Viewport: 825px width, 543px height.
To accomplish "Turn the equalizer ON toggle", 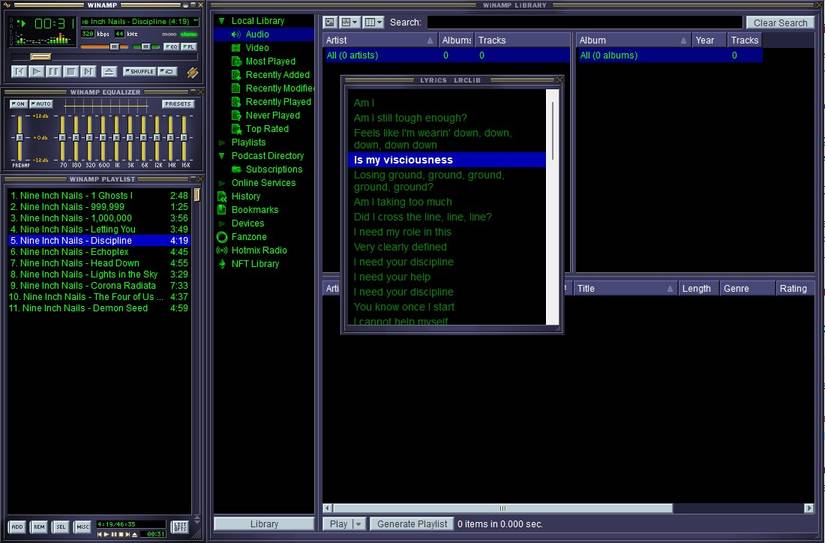I will (x=18, y=104).
